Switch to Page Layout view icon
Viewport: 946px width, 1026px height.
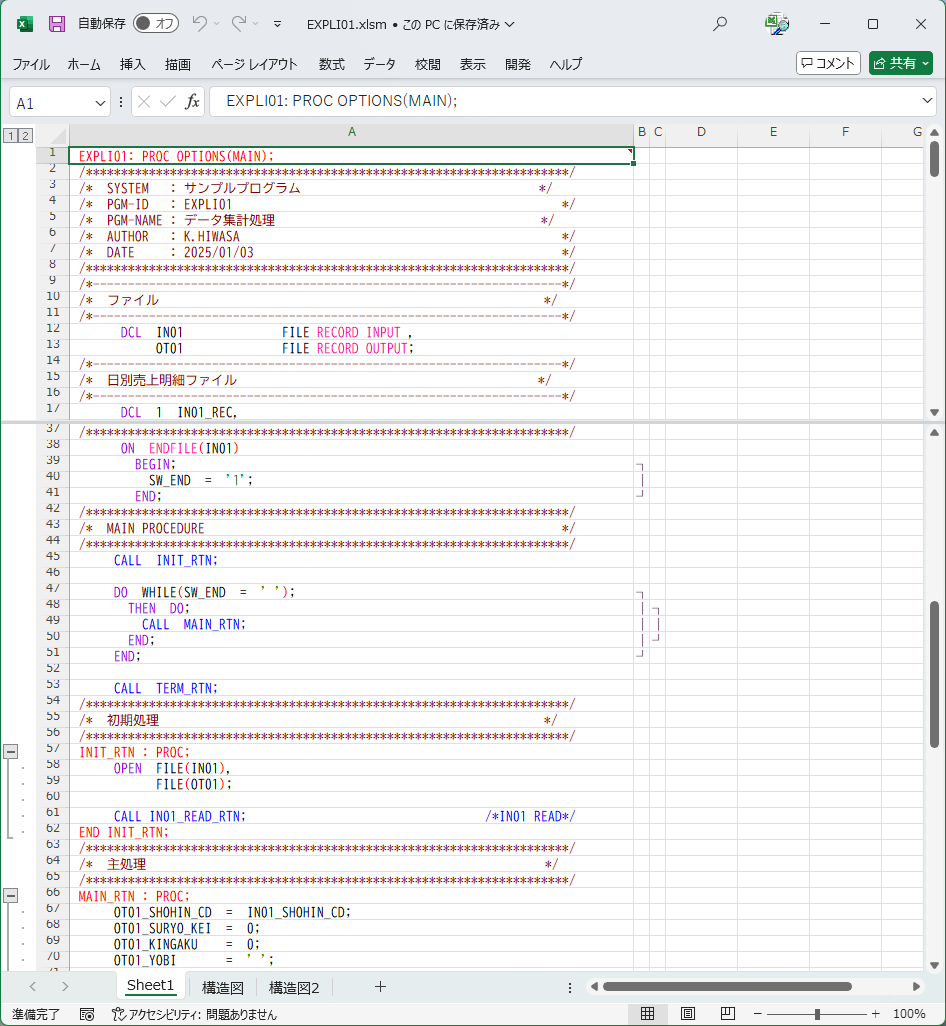point(688,1013)
